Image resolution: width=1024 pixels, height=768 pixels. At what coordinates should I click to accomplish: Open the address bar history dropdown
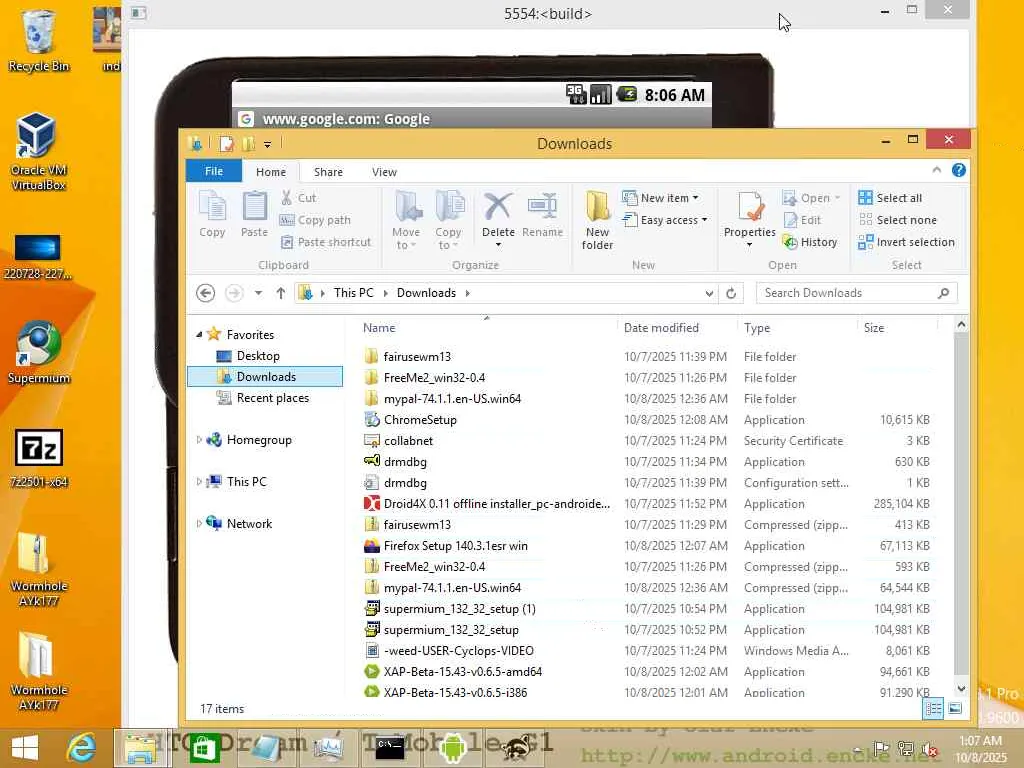[709, 294]
